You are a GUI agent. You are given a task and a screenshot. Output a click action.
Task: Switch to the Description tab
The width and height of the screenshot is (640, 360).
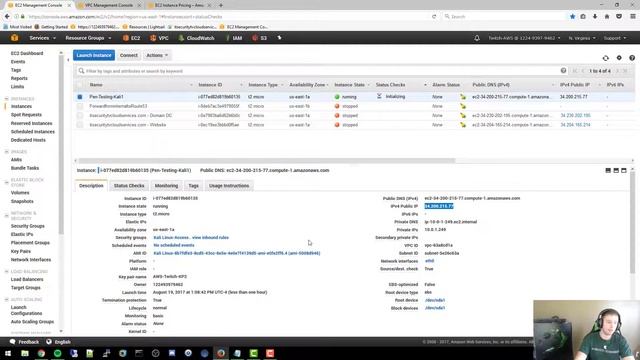(x=91, y=186)
